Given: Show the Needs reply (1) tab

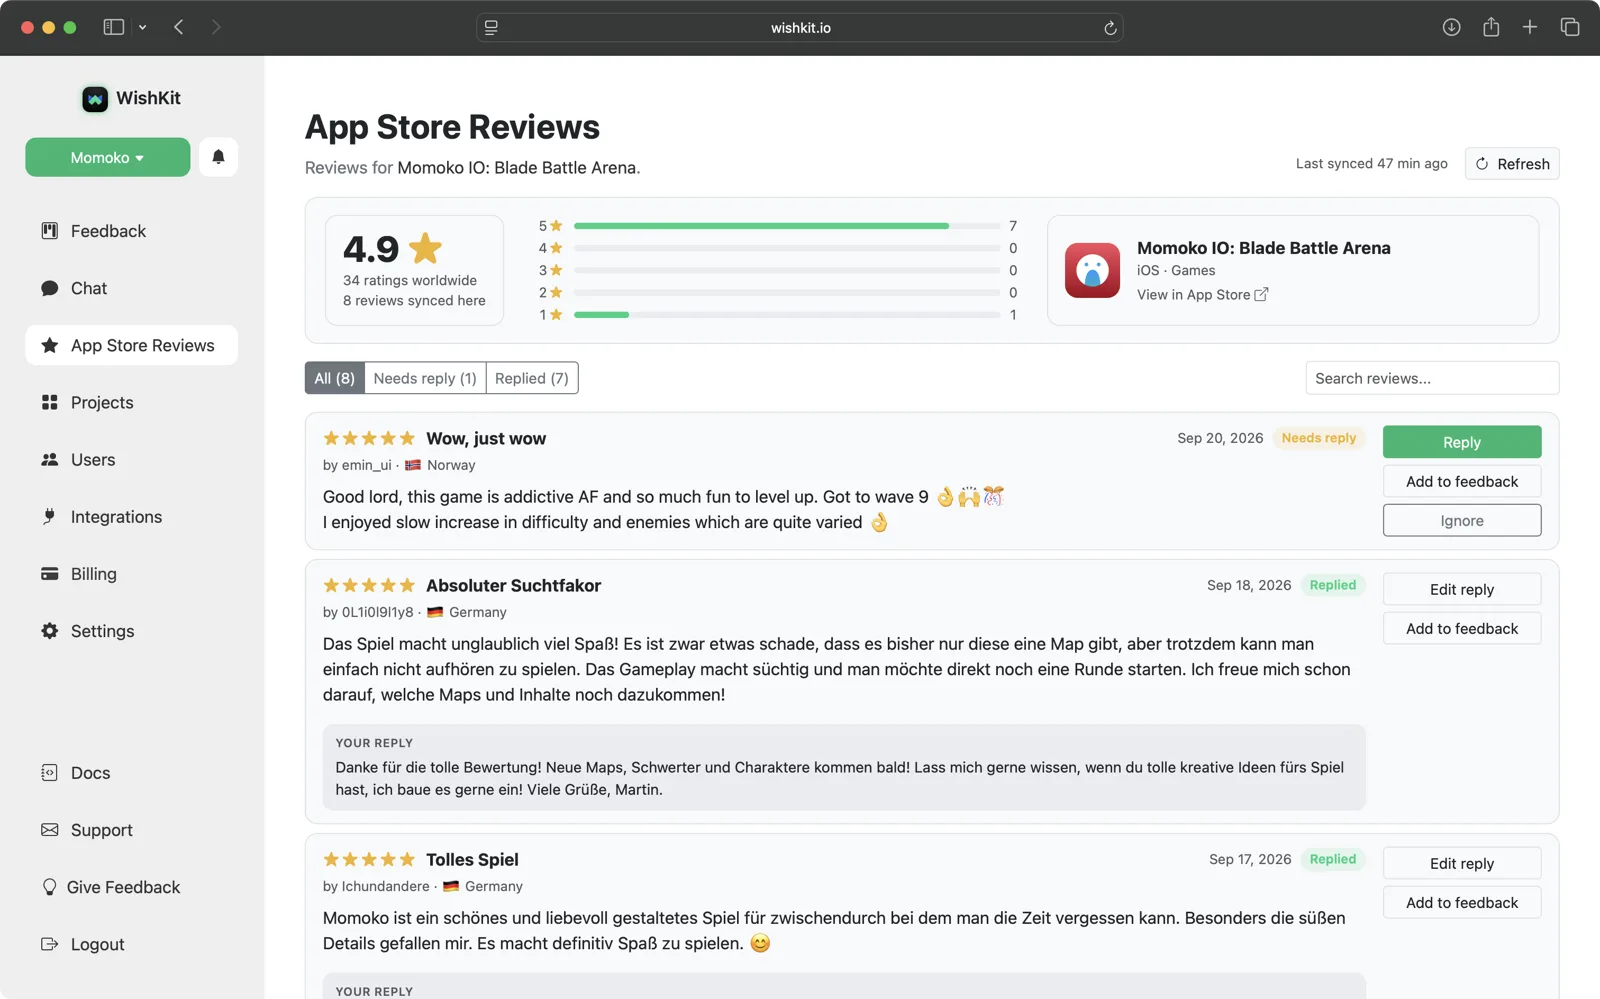Looking at the screenshot, I should point(425,378).
